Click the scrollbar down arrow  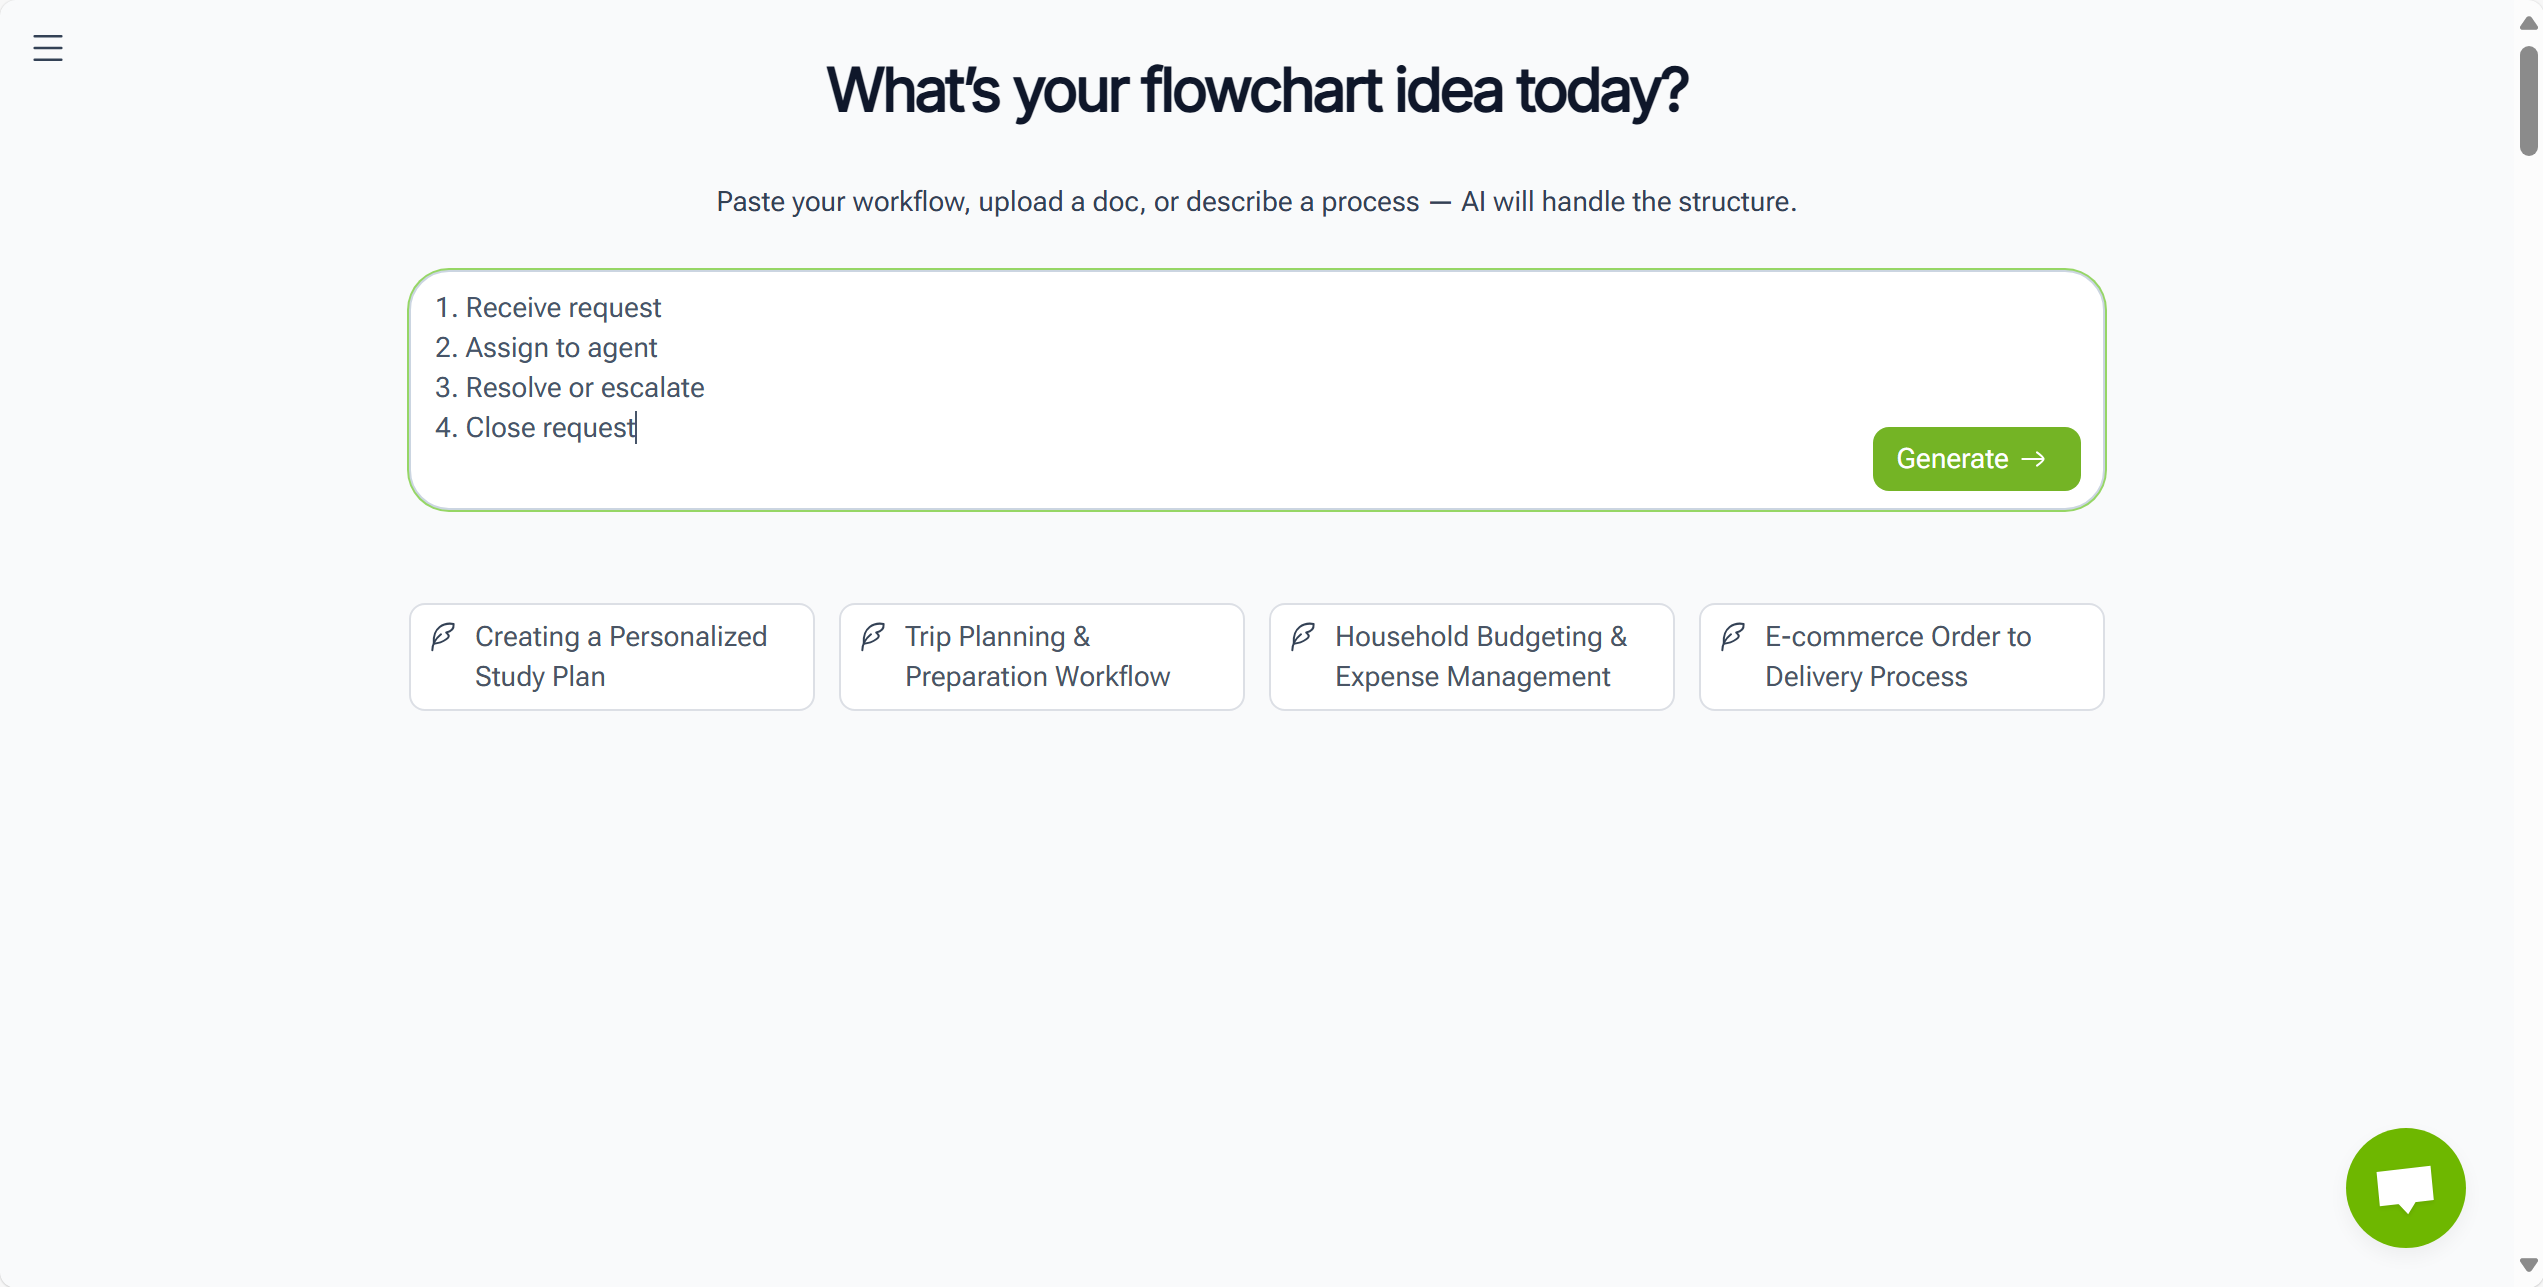[x=2528, y=1262]
